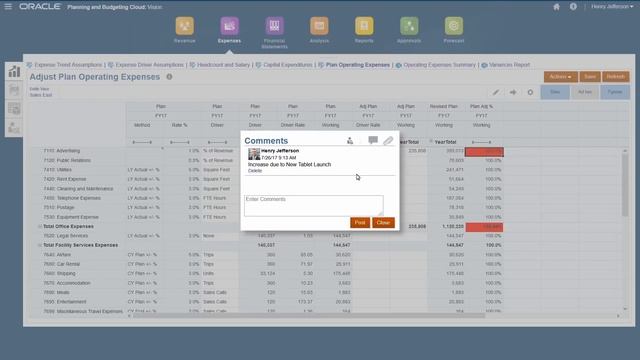Select the third vertical grid tab icon
The image size is (640, 360).
(x=14, y=109)
